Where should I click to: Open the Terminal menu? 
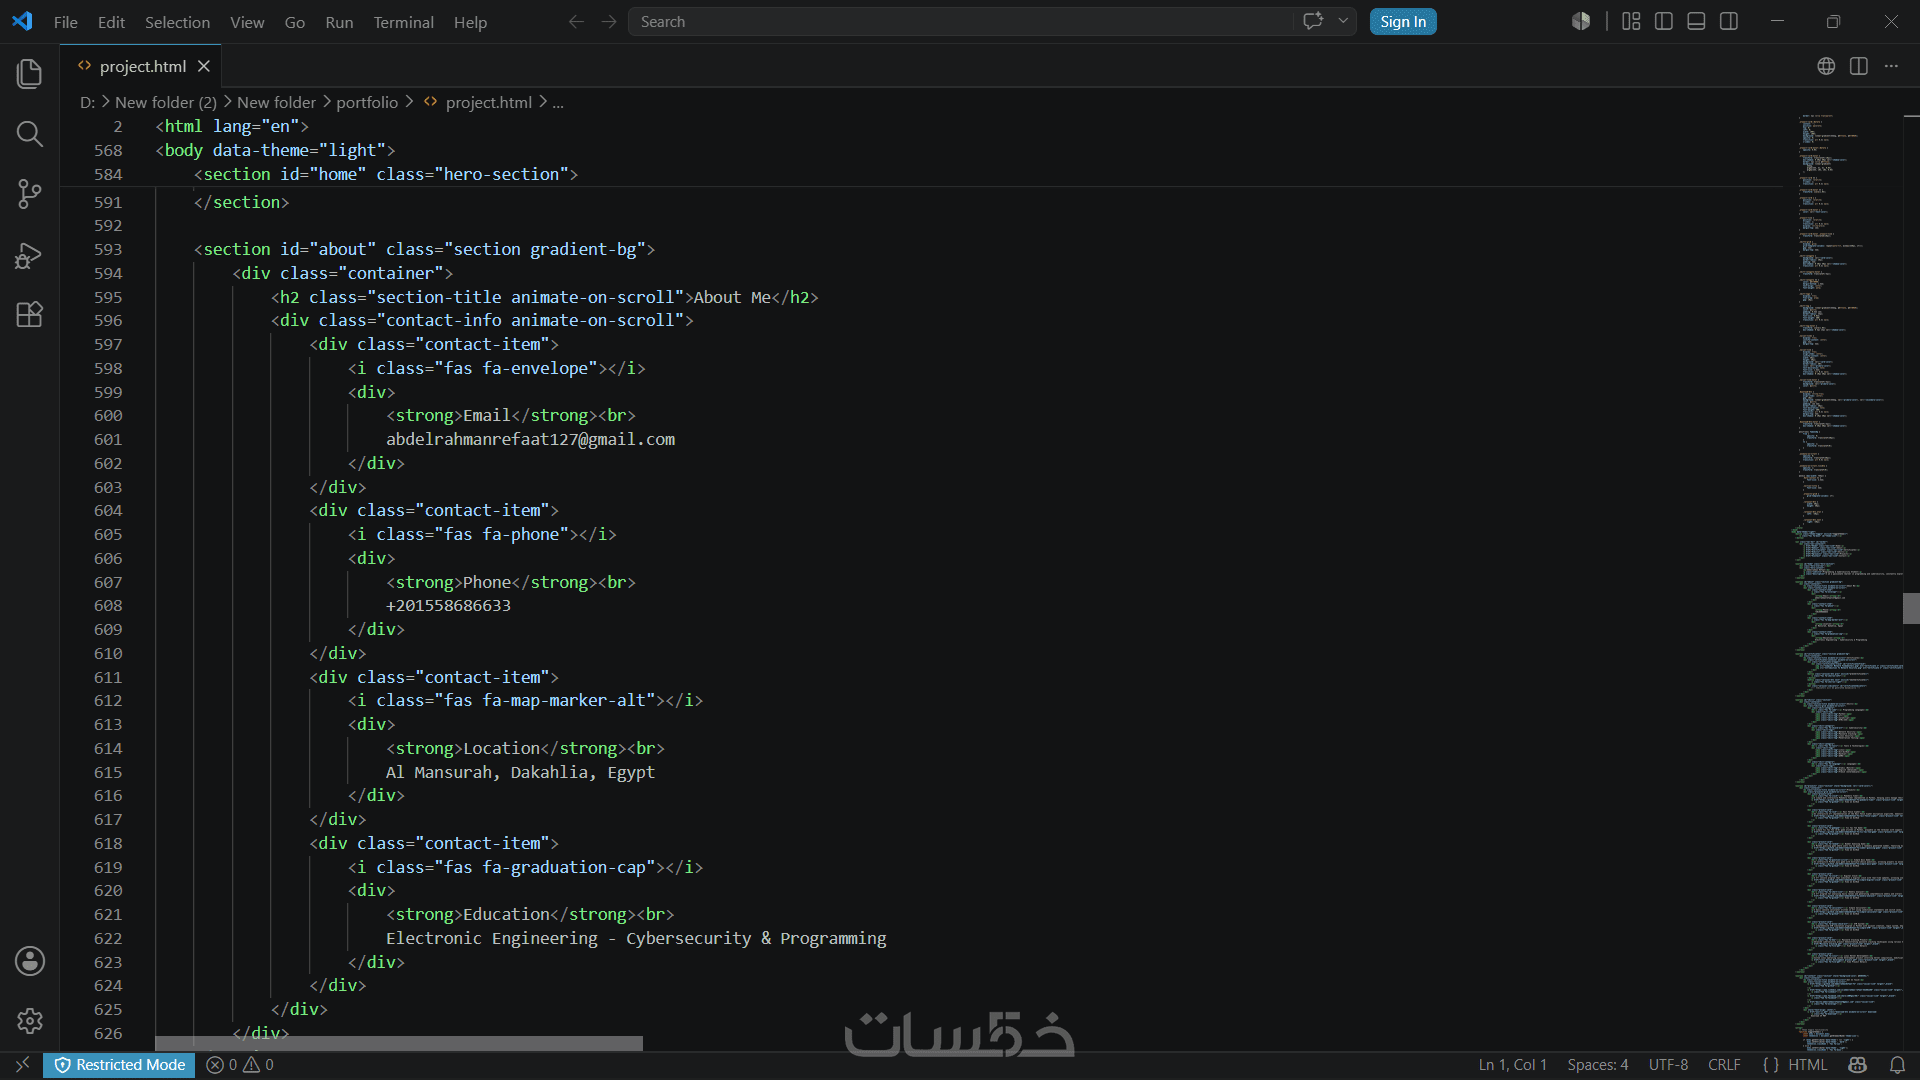coord(403,22)
